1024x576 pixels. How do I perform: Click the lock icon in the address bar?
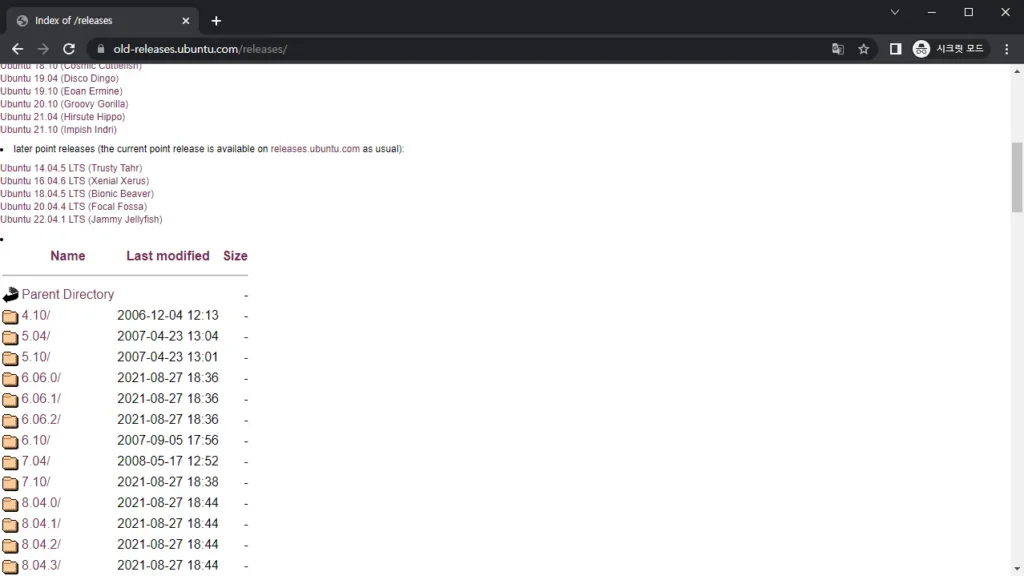101,49
